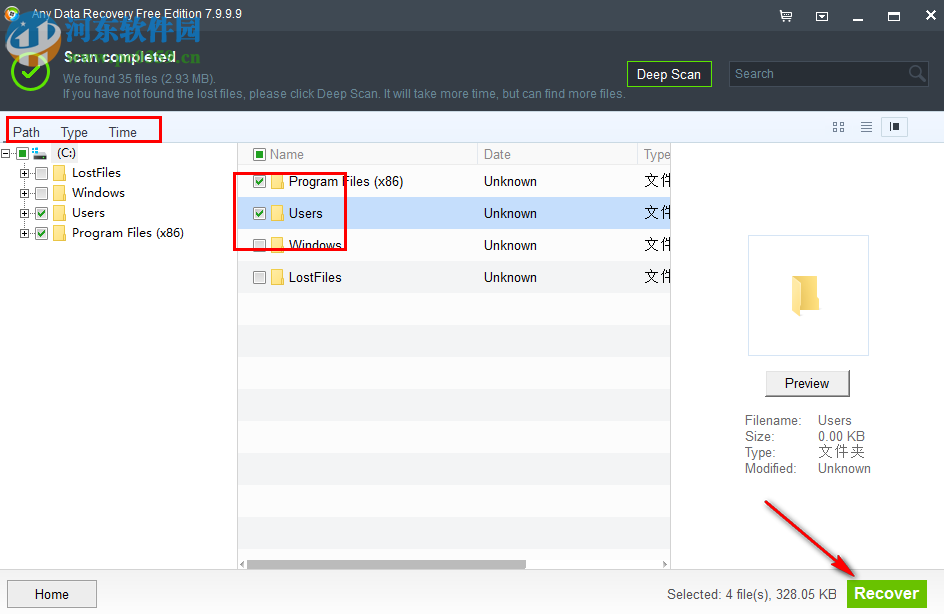Select the details-with-preview view icon

893,127
